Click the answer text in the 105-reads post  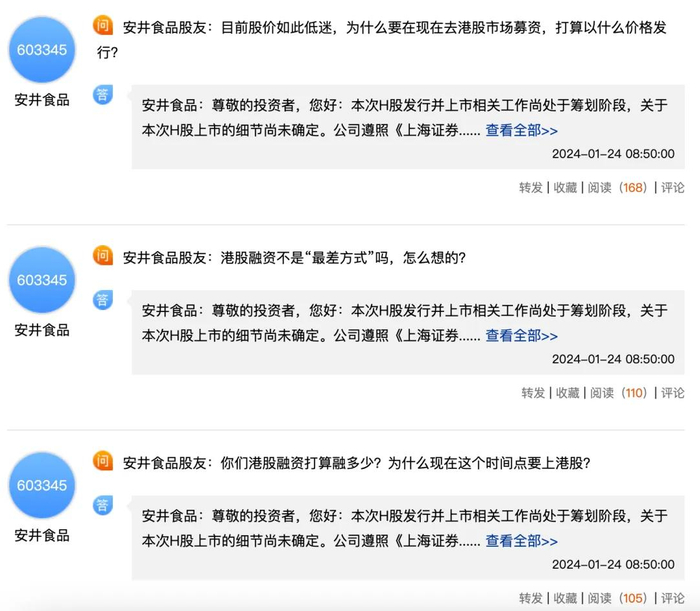point(404,528)
